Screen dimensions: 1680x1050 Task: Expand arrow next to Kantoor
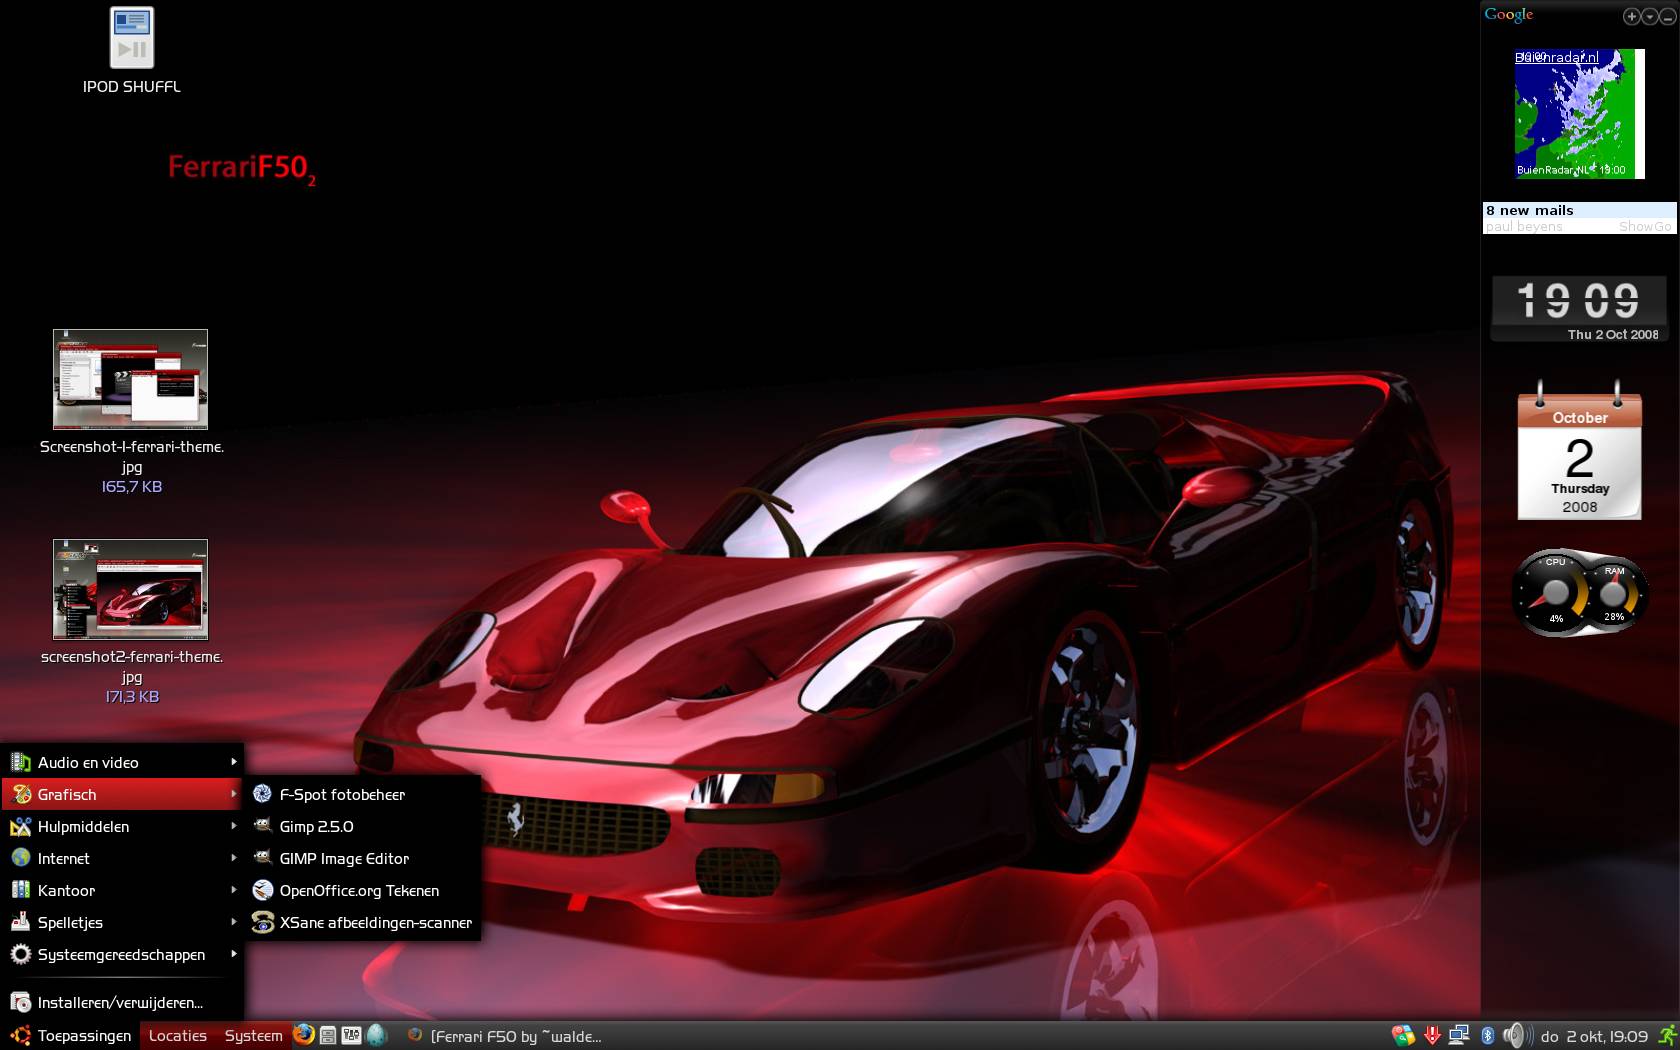tap(233, 890)
